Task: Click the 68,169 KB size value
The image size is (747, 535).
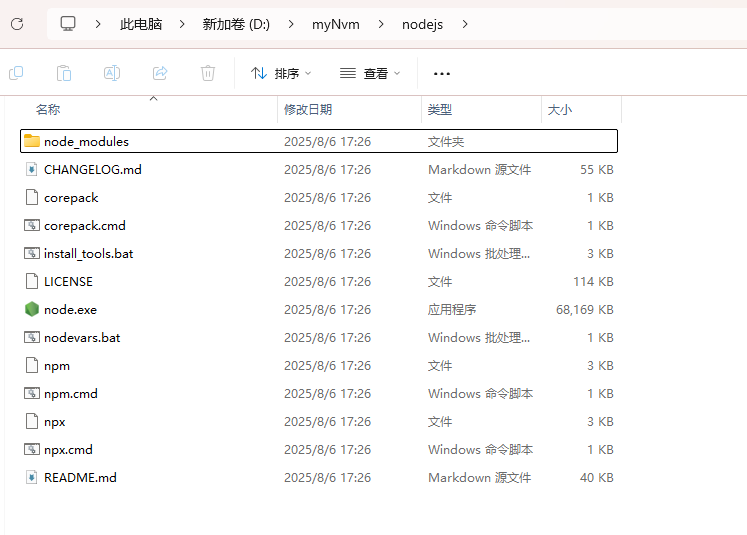Action: click(x=585, y=310)
